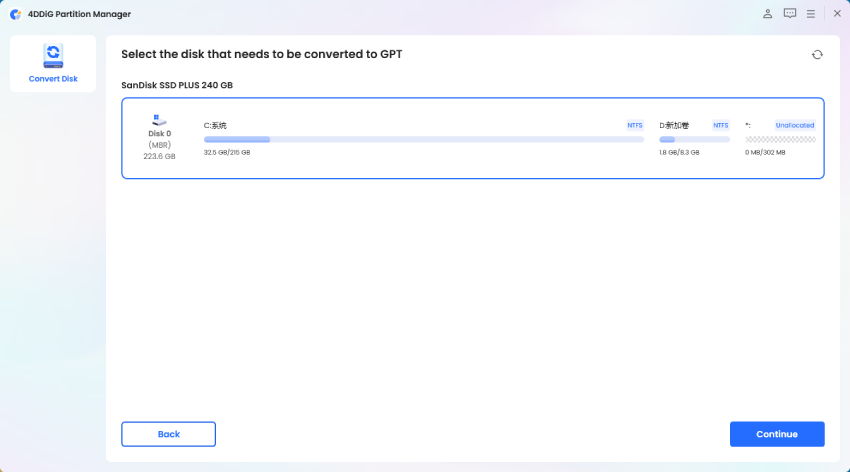
Task: Click the Convert Disk sidebar icon
Action: (53, 55)
